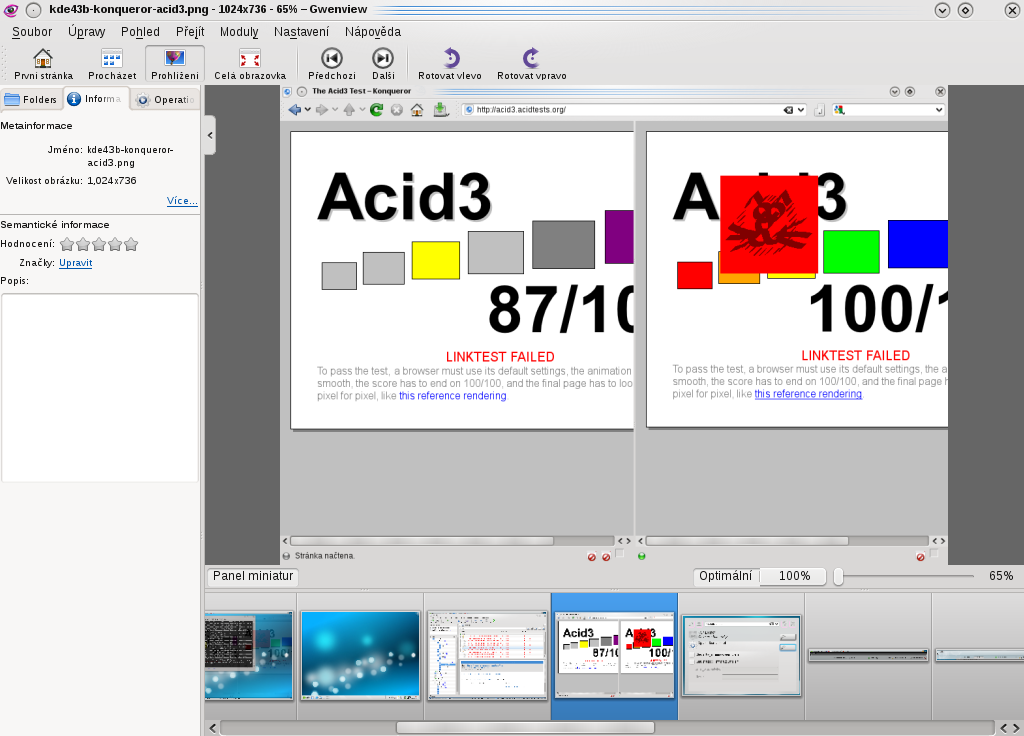Open the Soubor menu

click(x=32, y=32)
